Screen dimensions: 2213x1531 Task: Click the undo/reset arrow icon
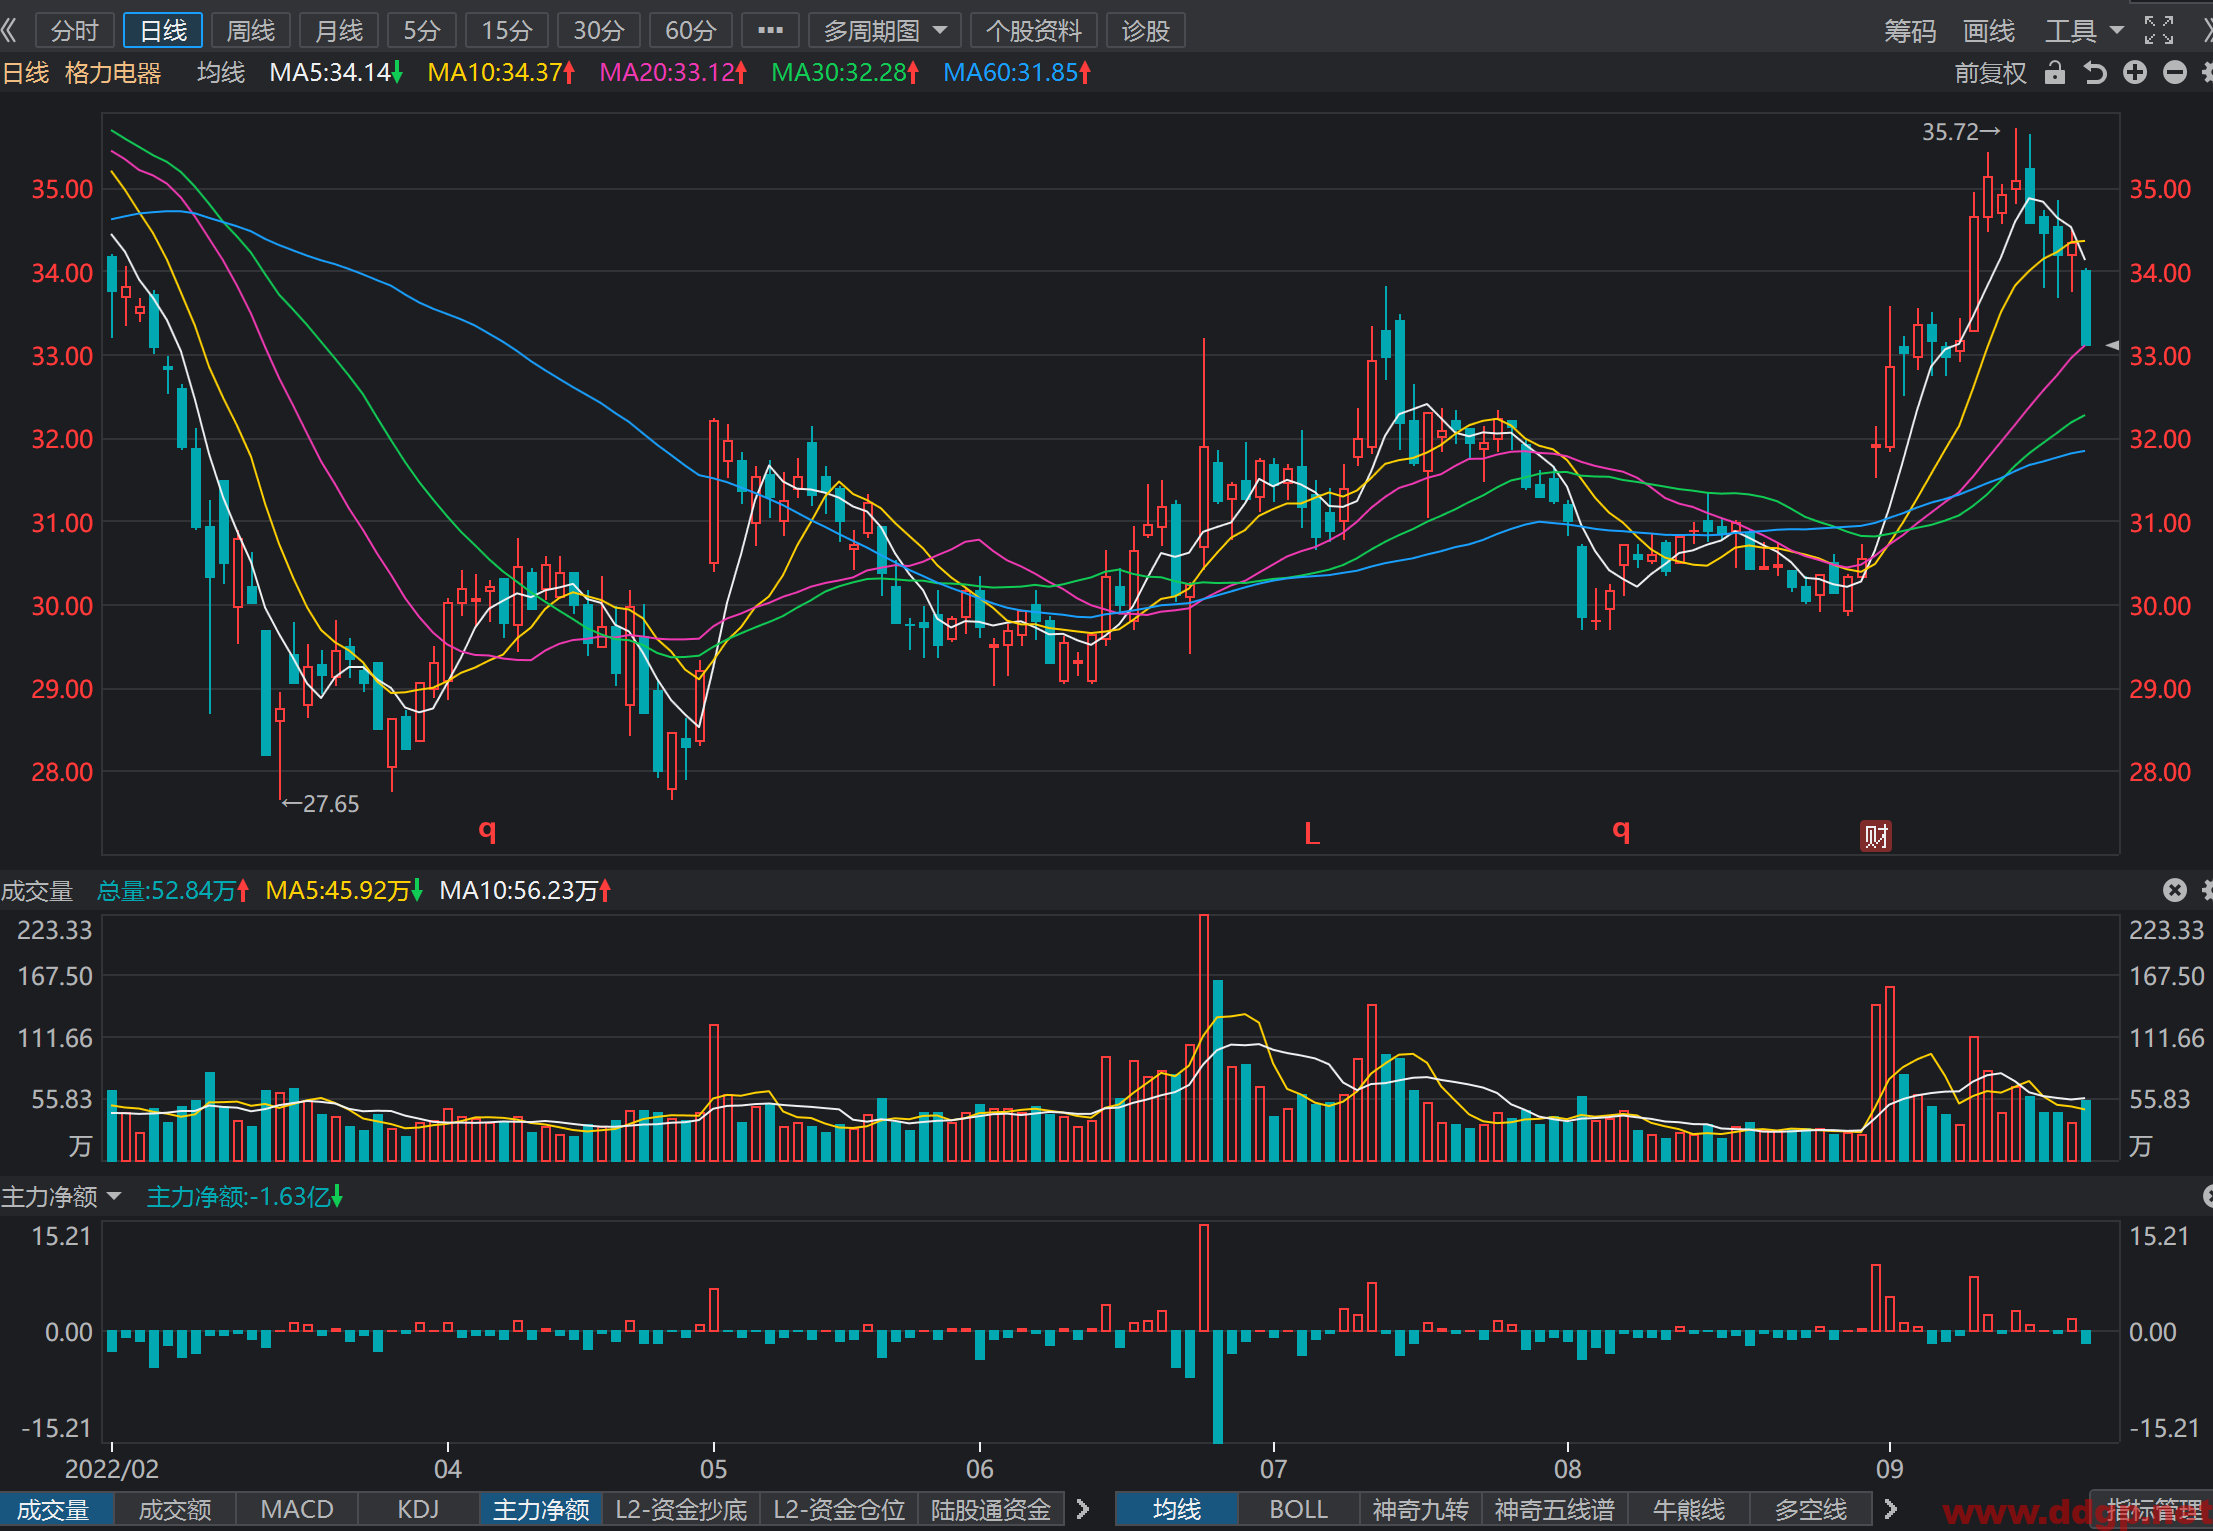(2095, 72)
